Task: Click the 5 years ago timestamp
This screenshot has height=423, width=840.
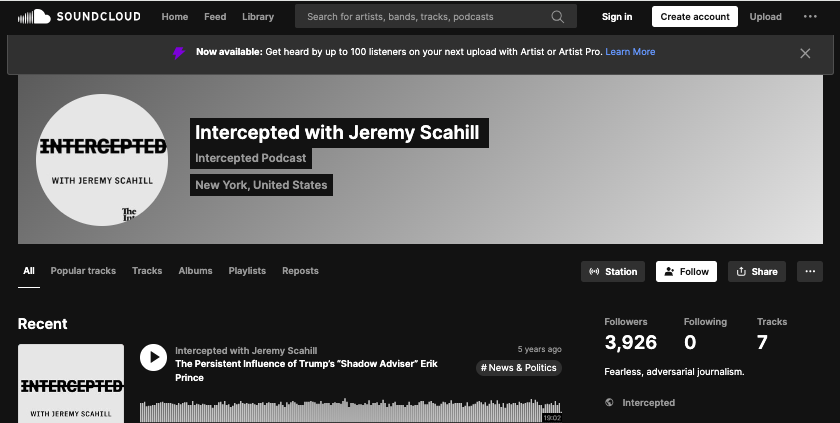Action: coord(539,349)
